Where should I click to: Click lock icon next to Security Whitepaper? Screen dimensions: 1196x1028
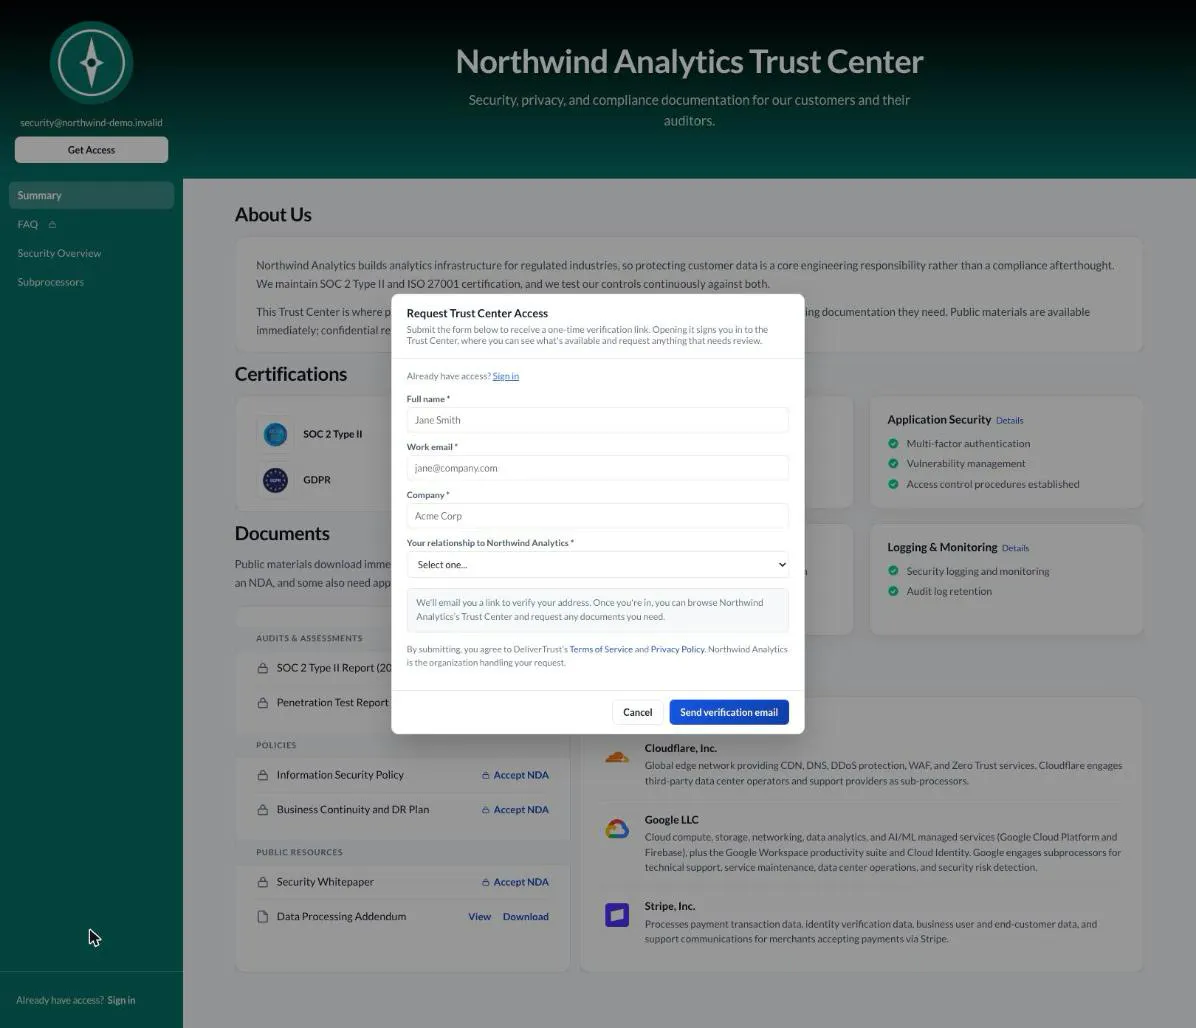pos(262,882)
